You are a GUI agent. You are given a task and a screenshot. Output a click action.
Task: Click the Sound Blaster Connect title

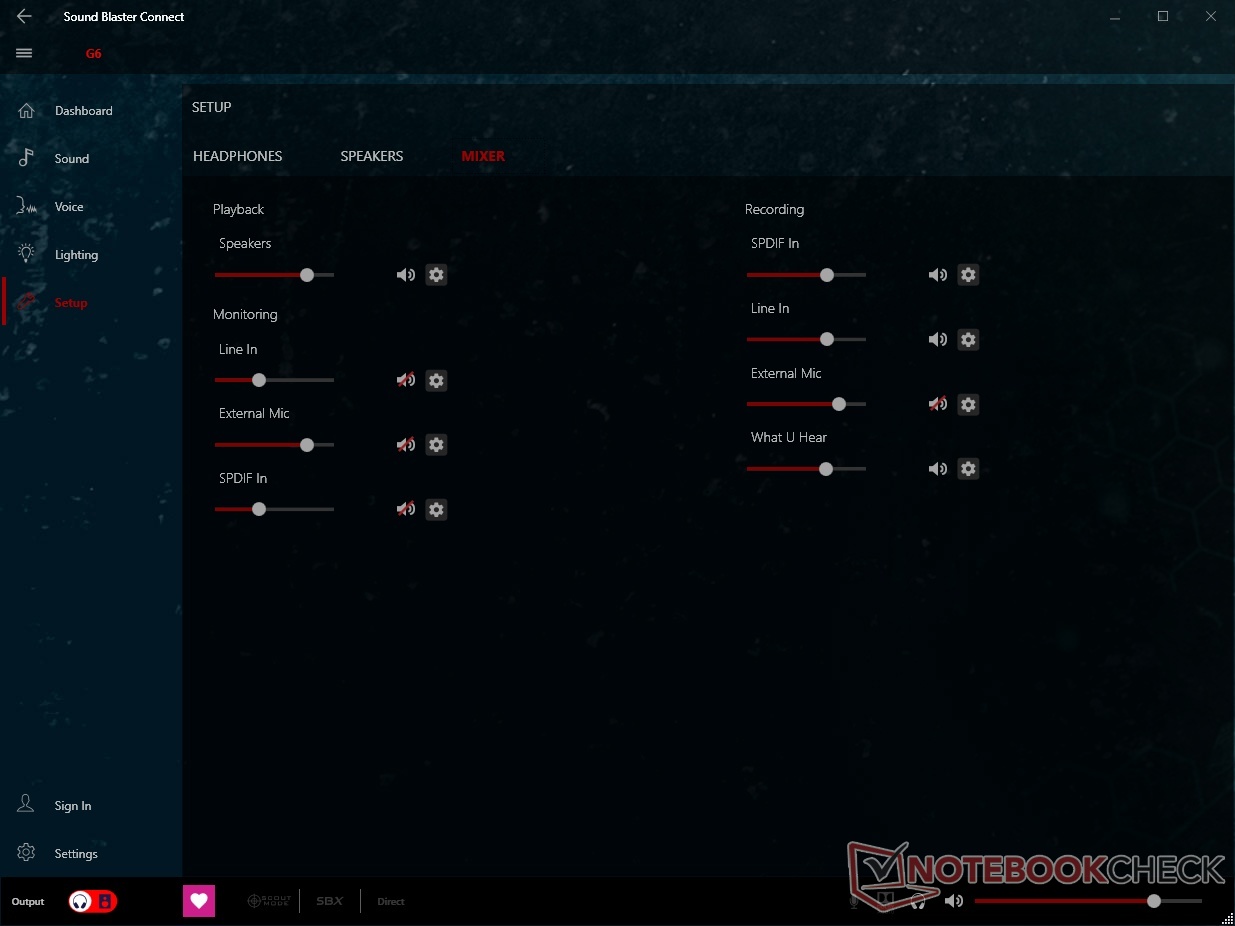pyautogui.click(x=124, y=17)
